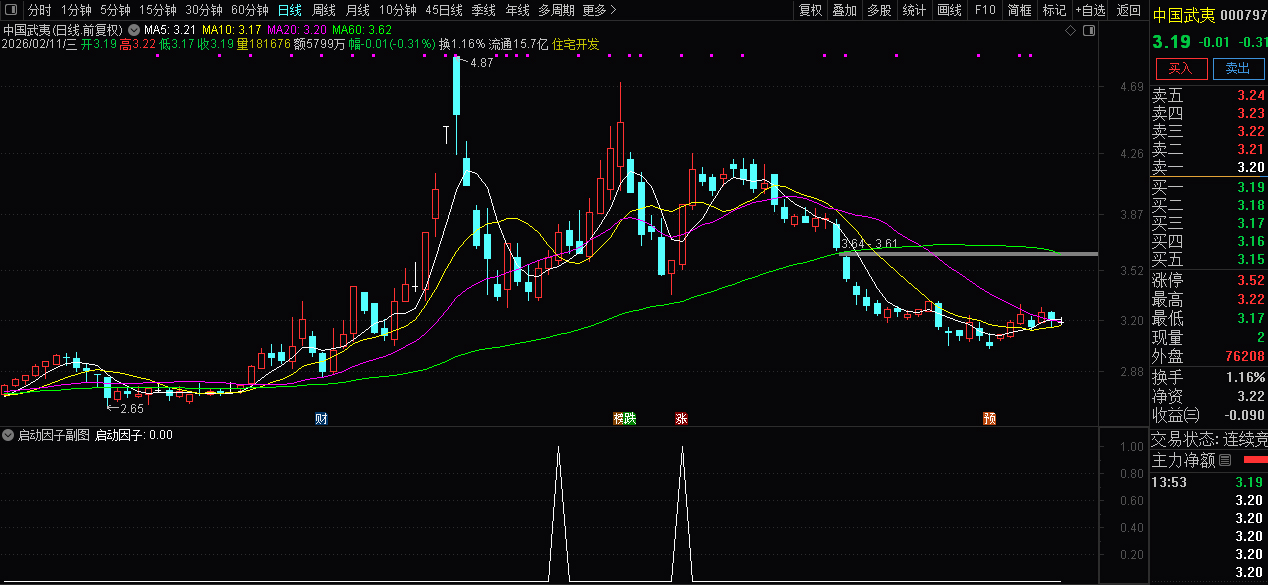Select the 周线 weekly period tab

point(323,10)
